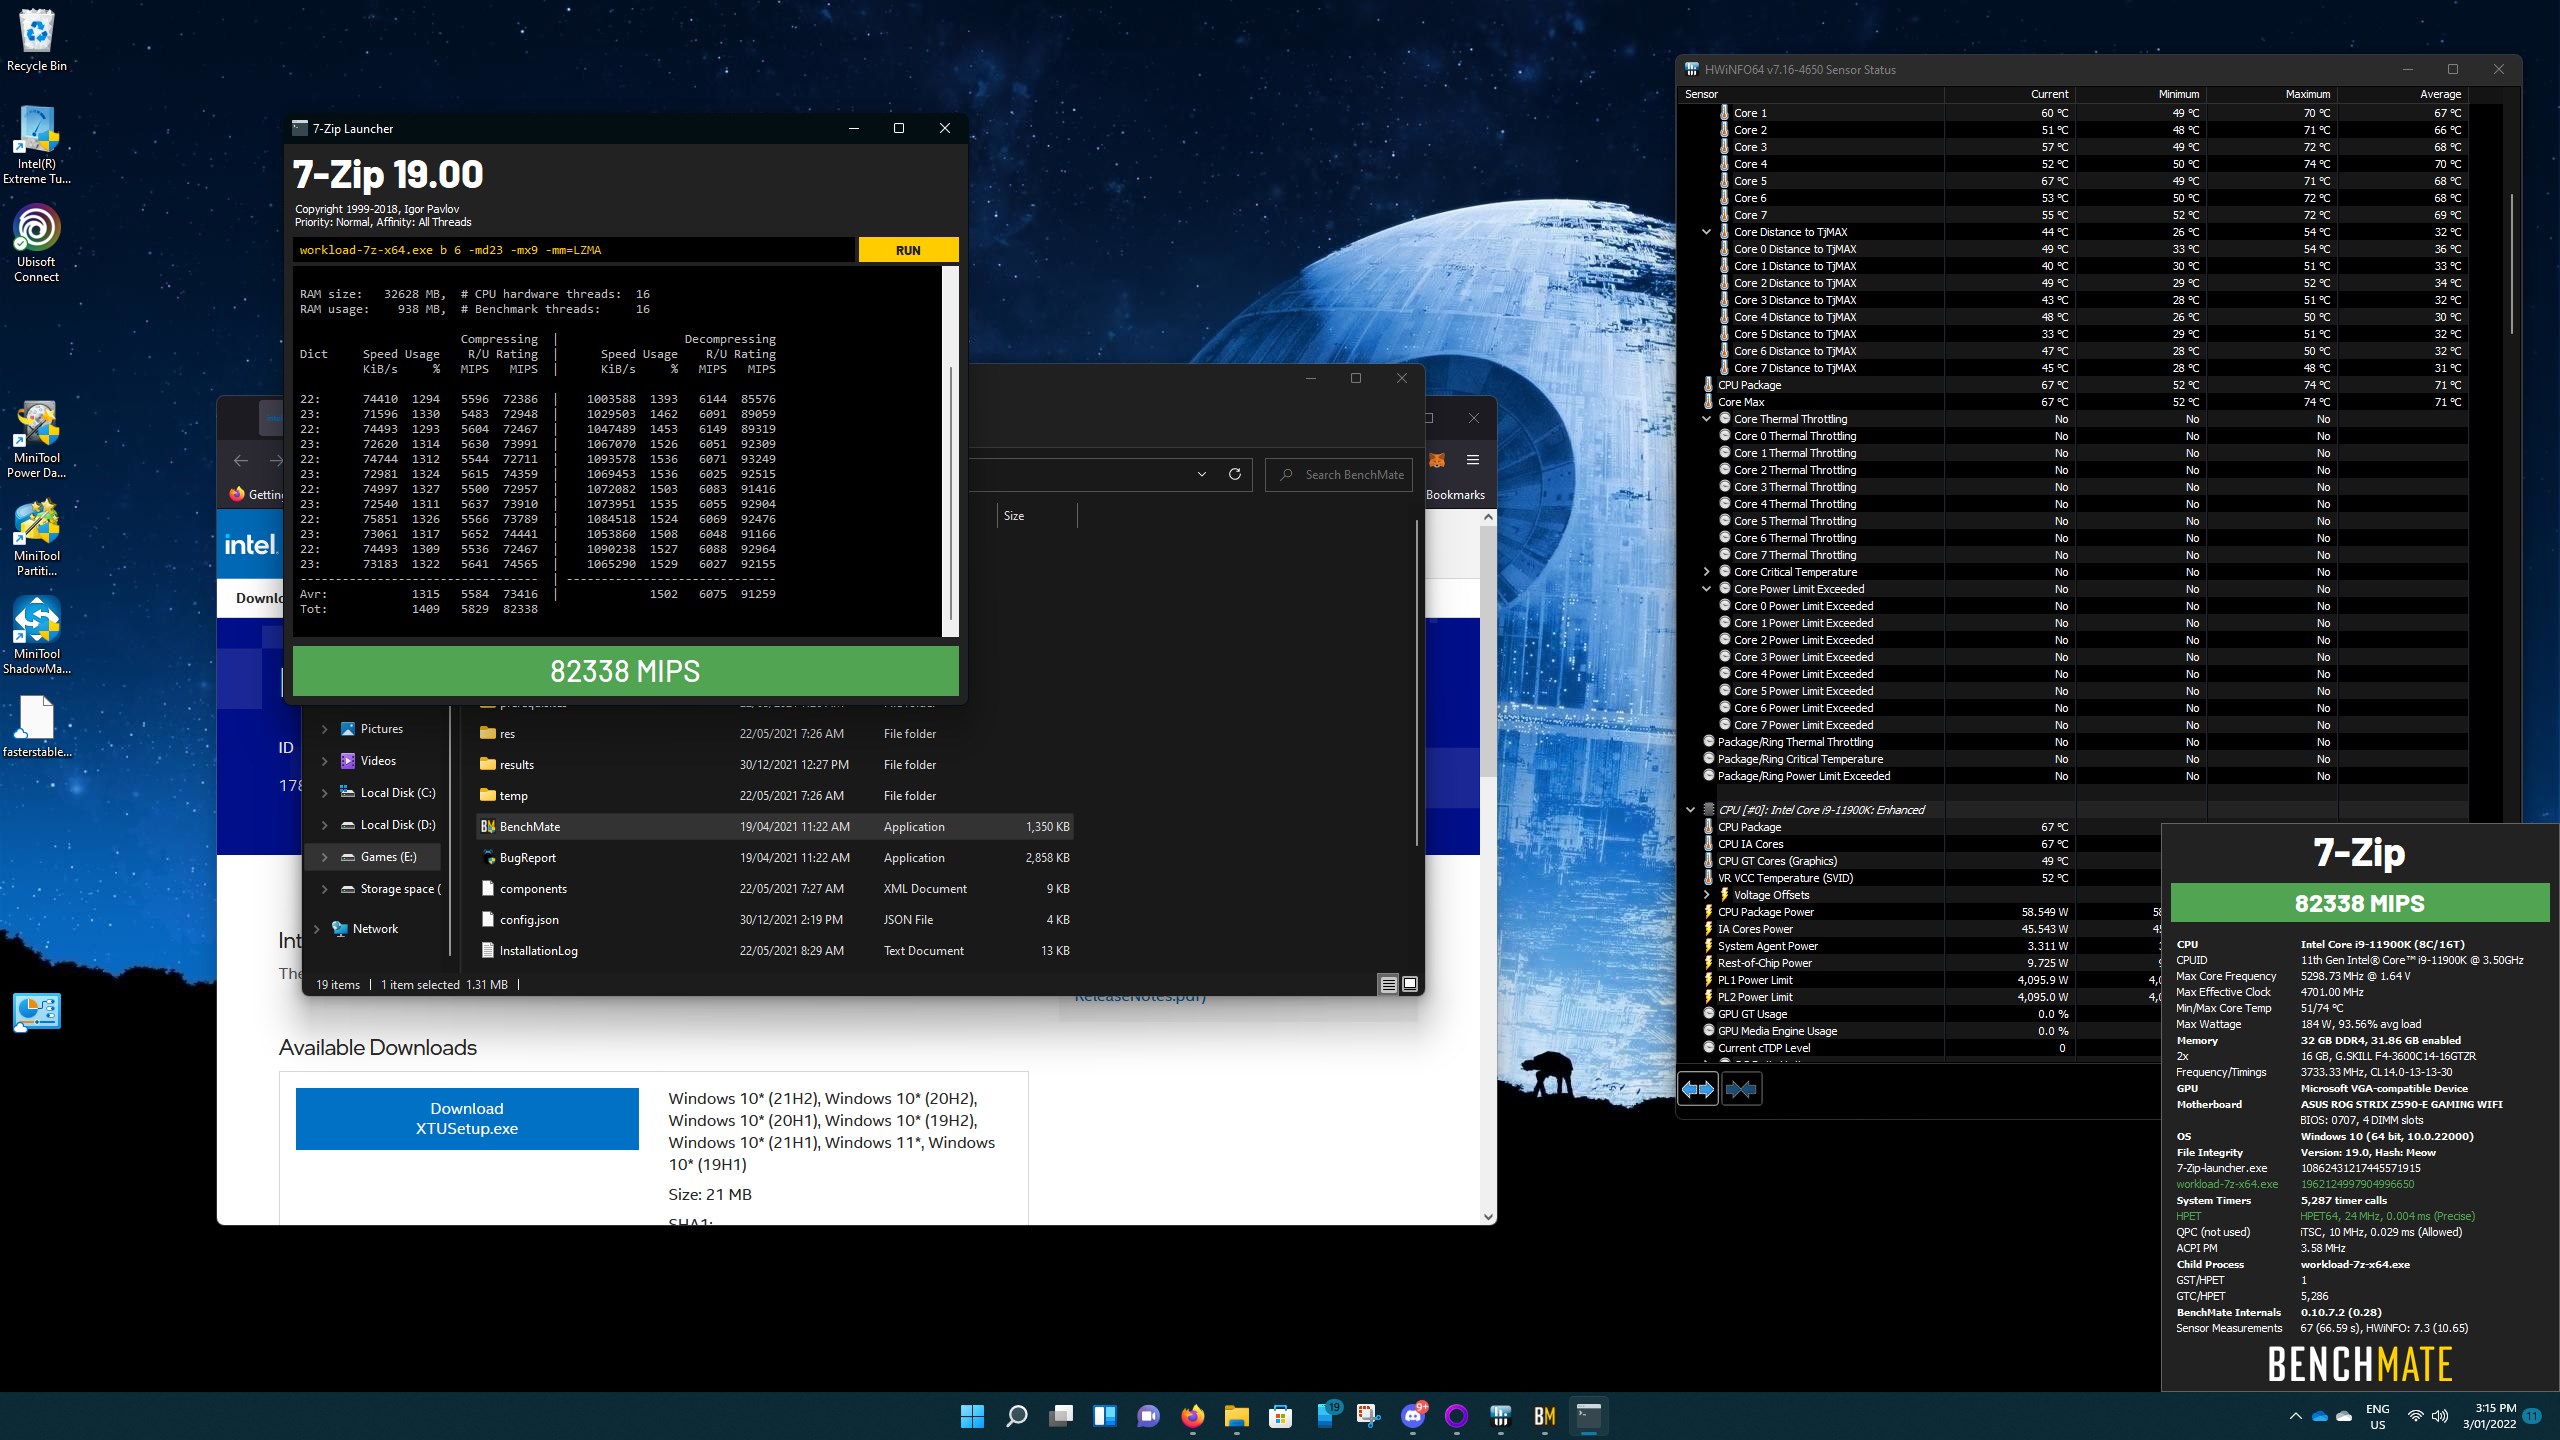Screen dimensions: 2560x1440
Task: Select the results folder
Action: click(x=774, y=765)
